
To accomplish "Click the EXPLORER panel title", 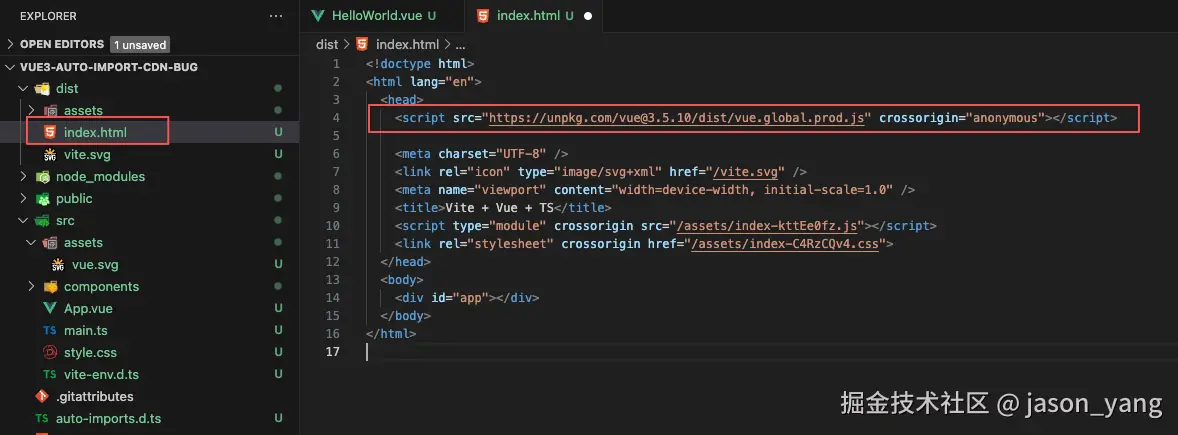I will 48,16.
